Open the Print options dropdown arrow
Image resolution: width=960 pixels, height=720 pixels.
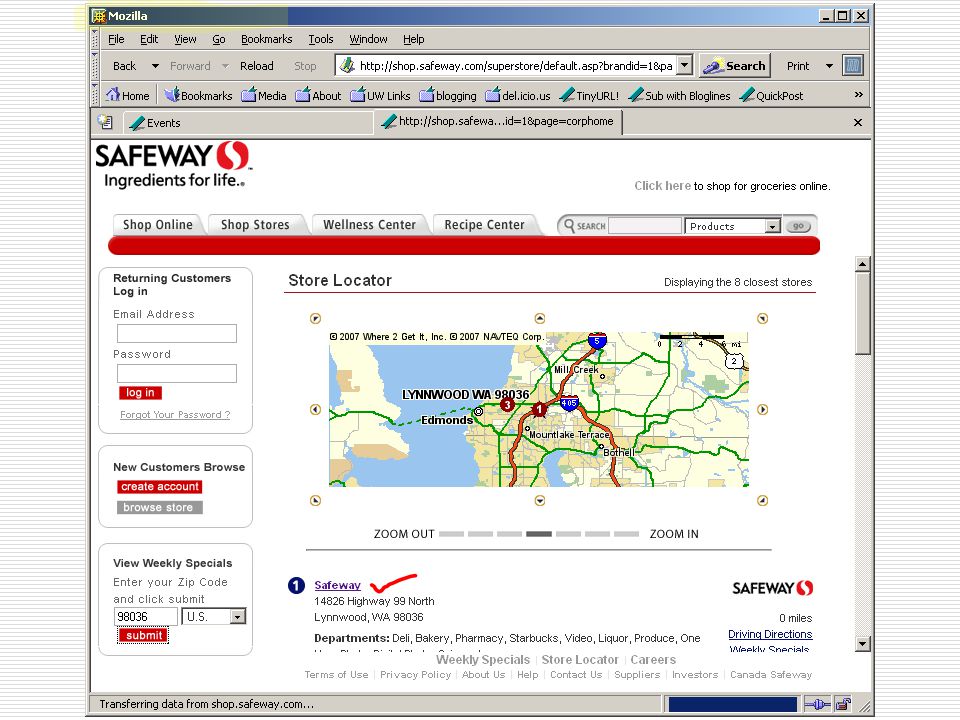830,66
